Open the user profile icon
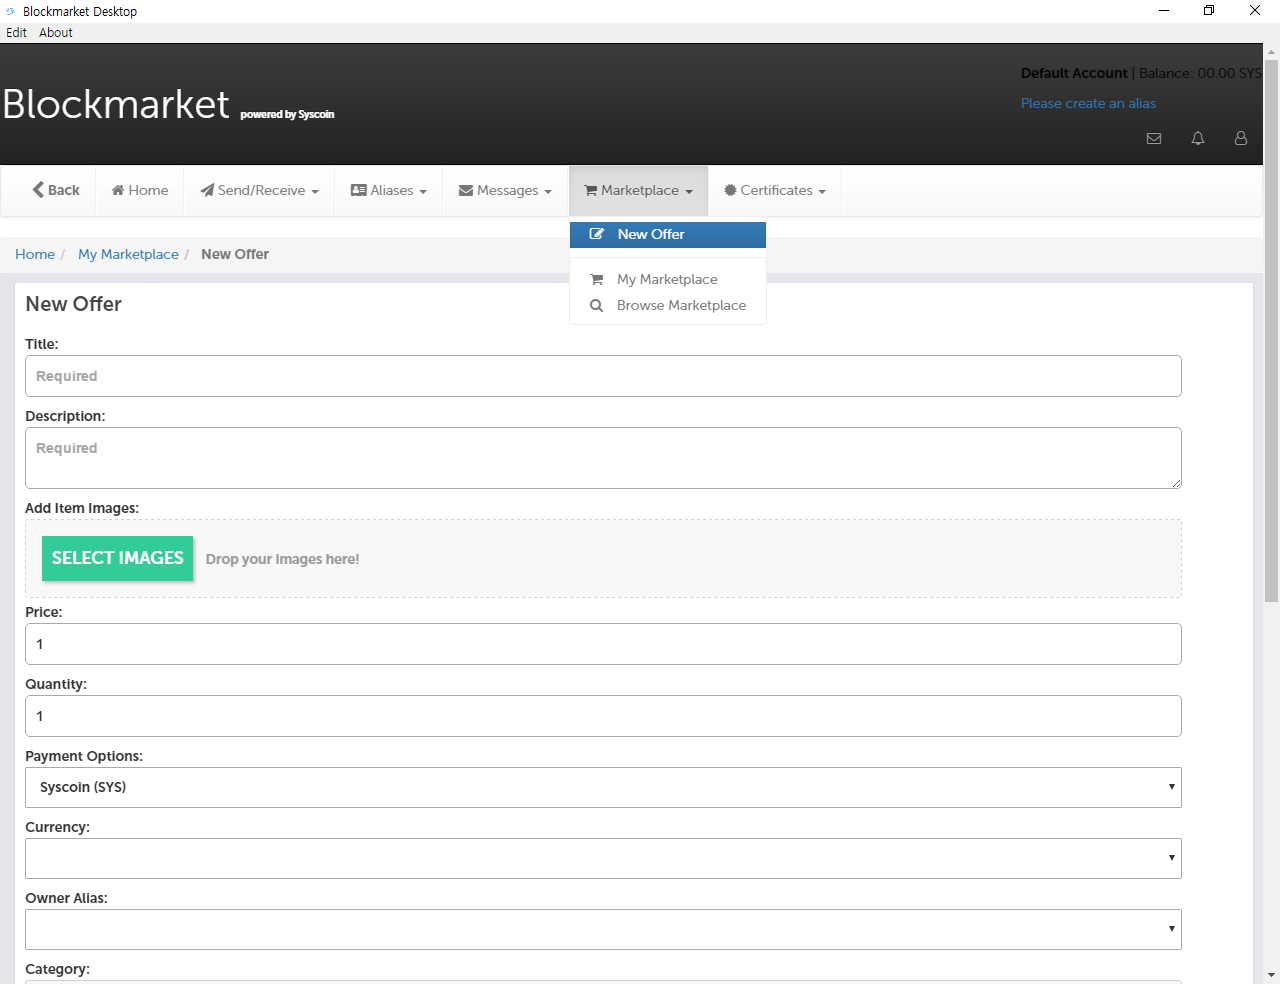The width and height of the screenshot is (1284, 993). 1240,139
